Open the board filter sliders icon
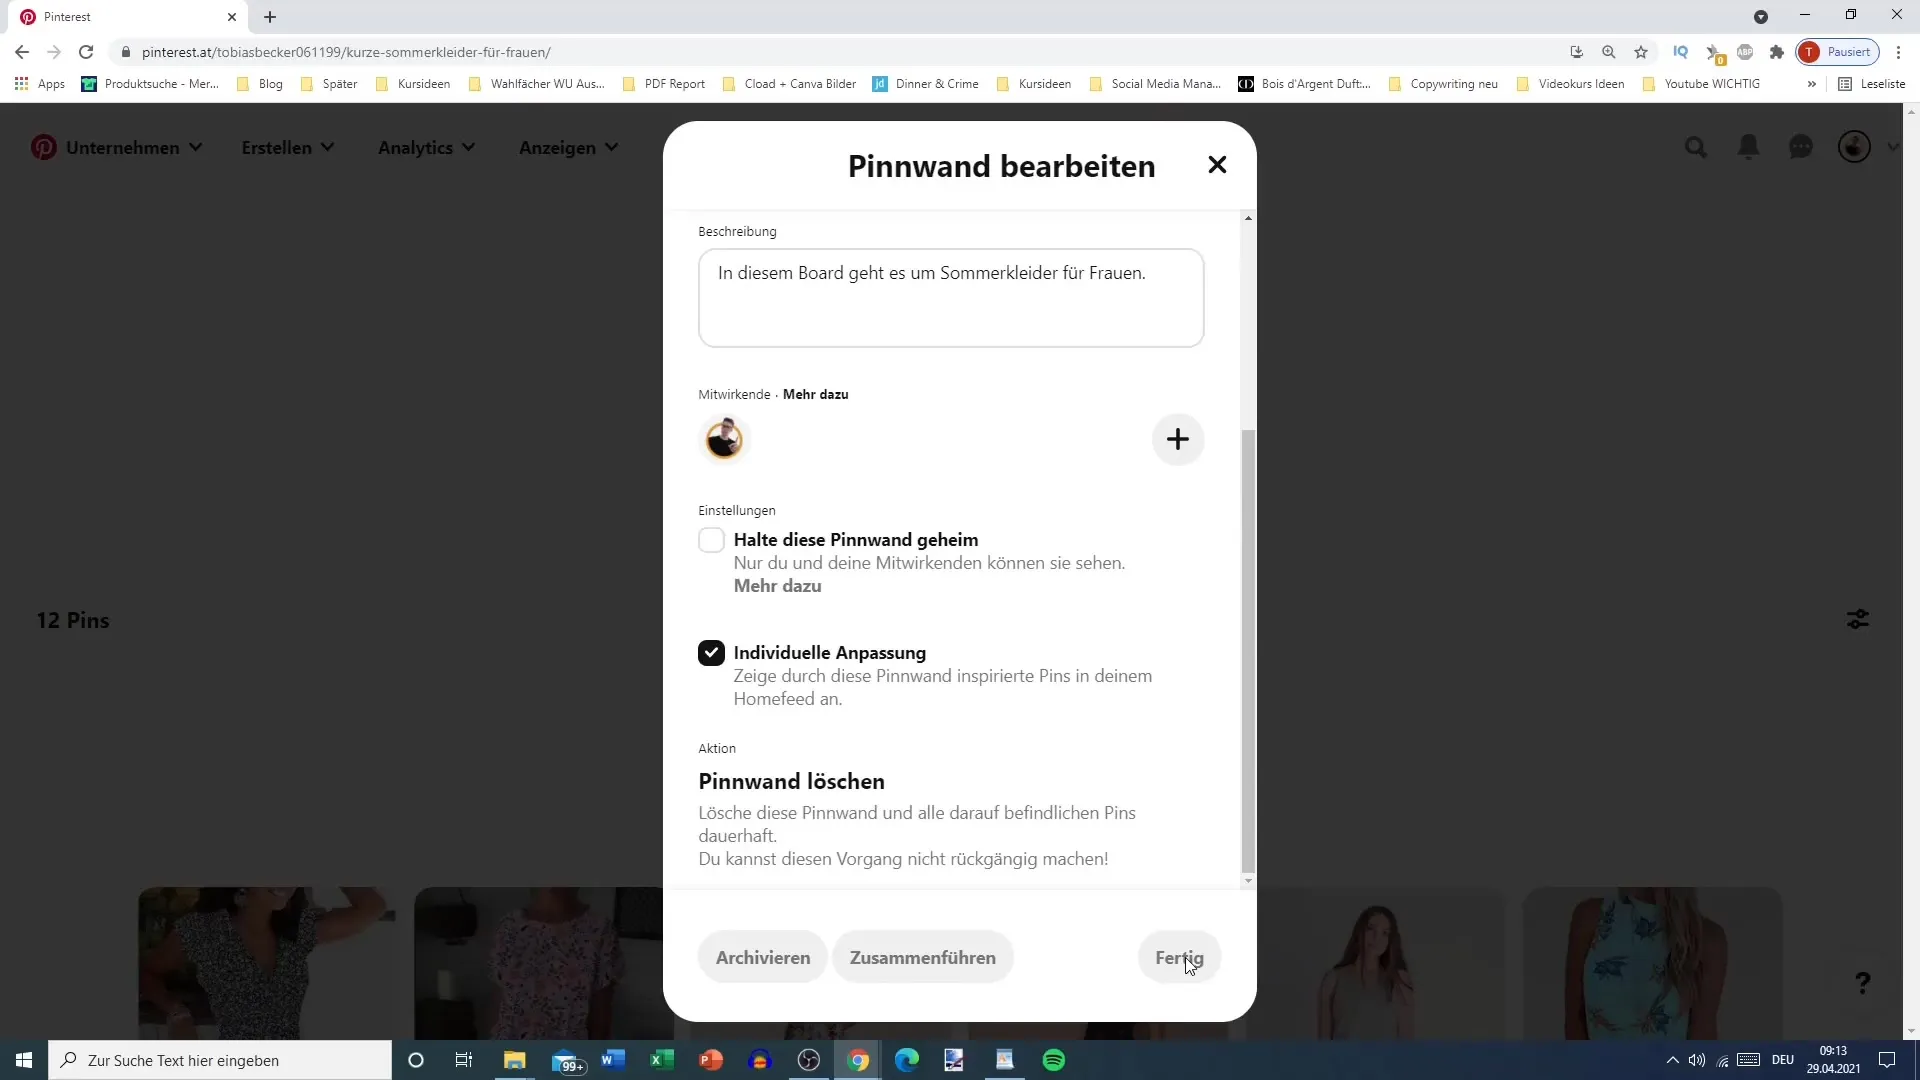Image resolution: width=1920 pixels, height=1080 pixels. point(1858,620)
